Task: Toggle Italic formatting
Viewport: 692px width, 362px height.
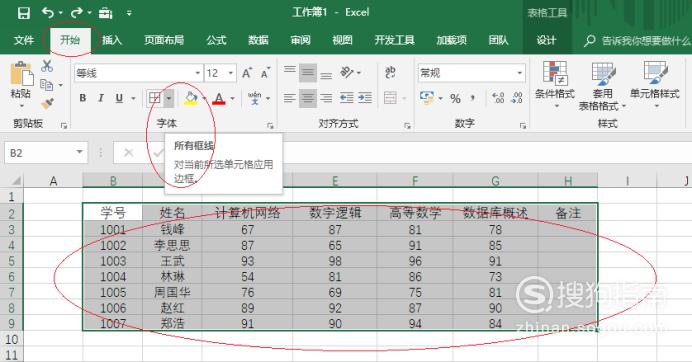Action: (101, 98)
